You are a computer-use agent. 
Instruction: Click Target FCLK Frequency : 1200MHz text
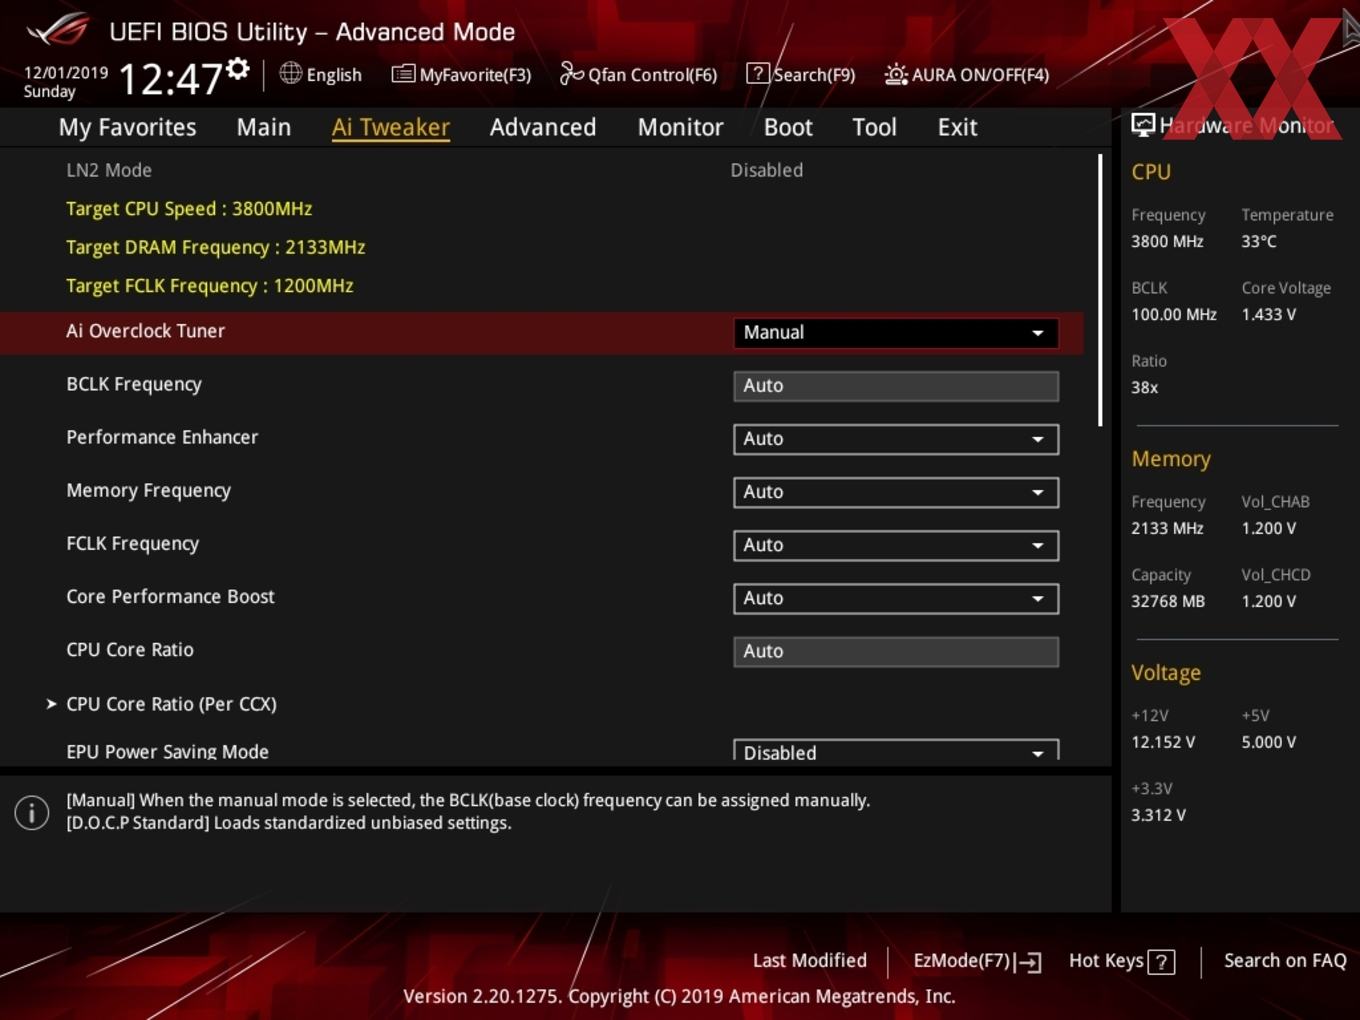point(210,286)
